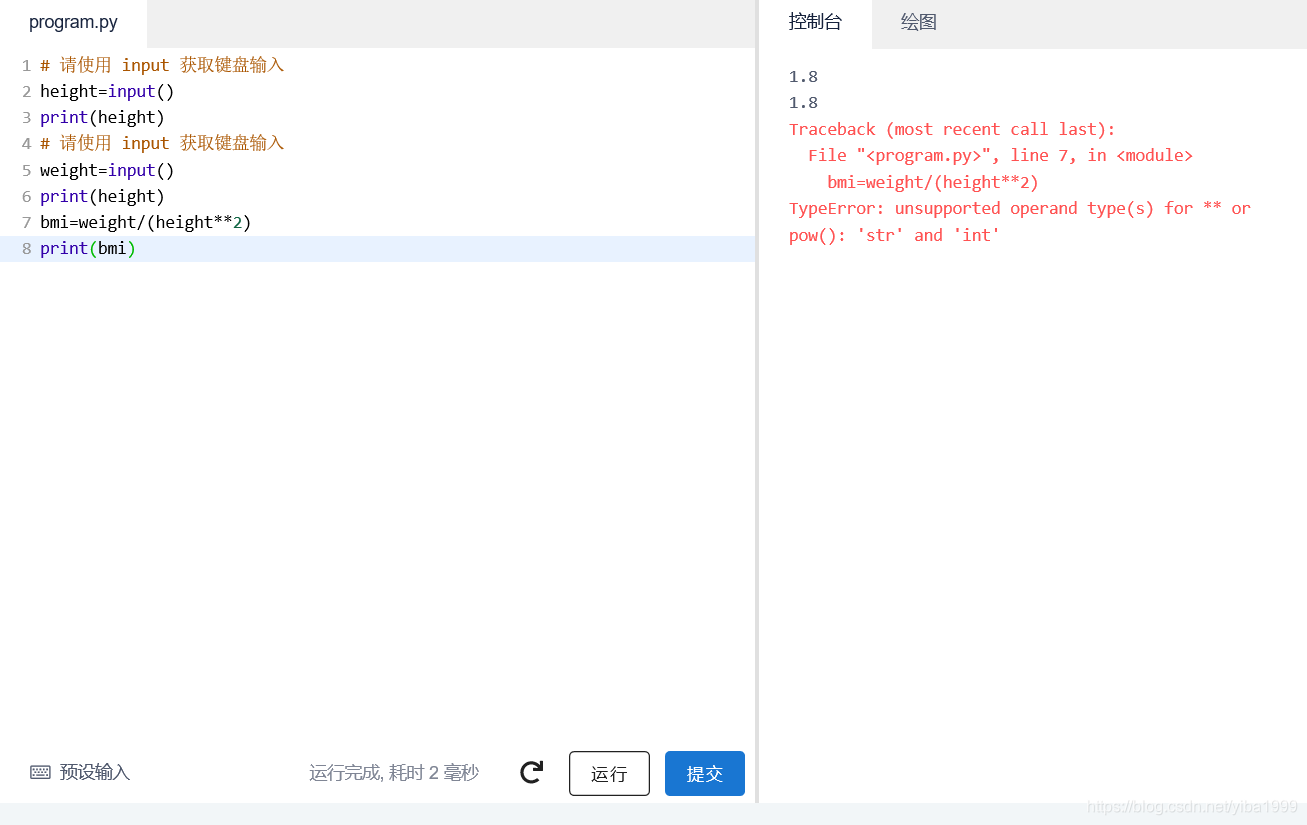This screenshot has height=825, width=1307.
Task: Click the first comment line in editor
Action: pyautogui.click(x=162, y=65)
